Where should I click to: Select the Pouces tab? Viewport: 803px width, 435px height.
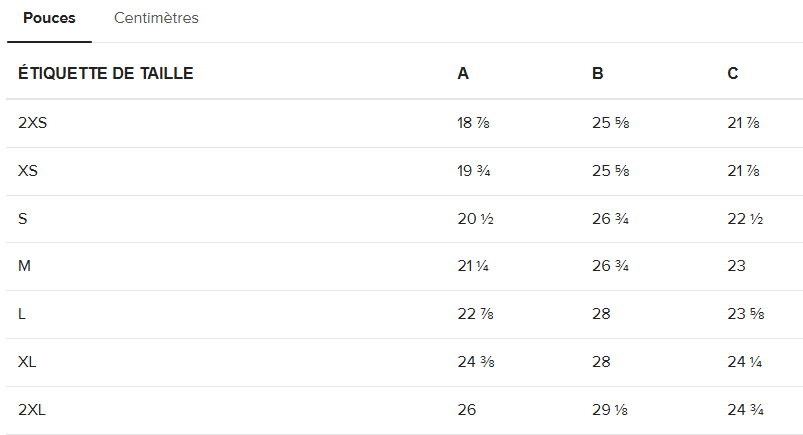click(x=49, y=18)
